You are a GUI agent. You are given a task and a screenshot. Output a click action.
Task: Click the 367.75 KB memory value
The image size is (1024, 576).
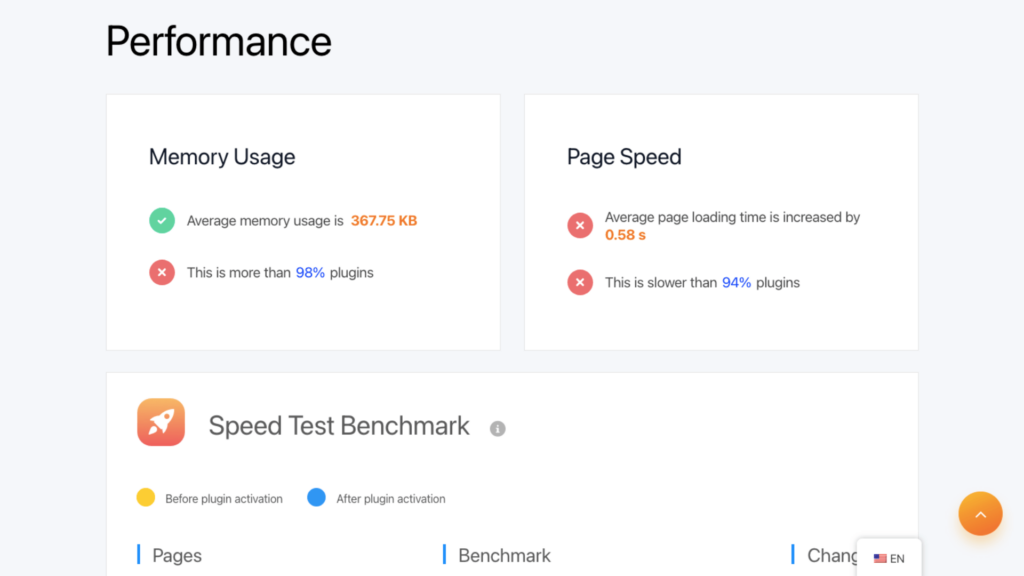[x=384, y=221]
